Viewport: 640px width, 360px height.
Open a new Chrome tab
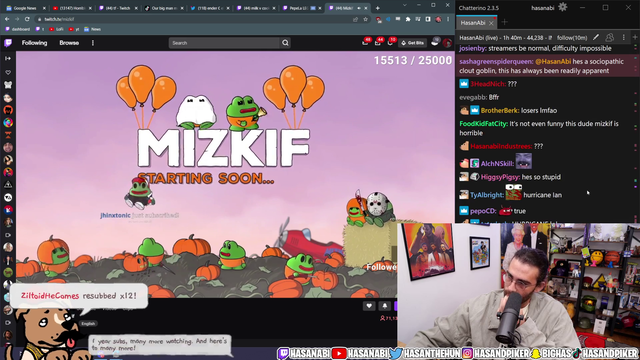pyautogui.click(x=378, y=8)
